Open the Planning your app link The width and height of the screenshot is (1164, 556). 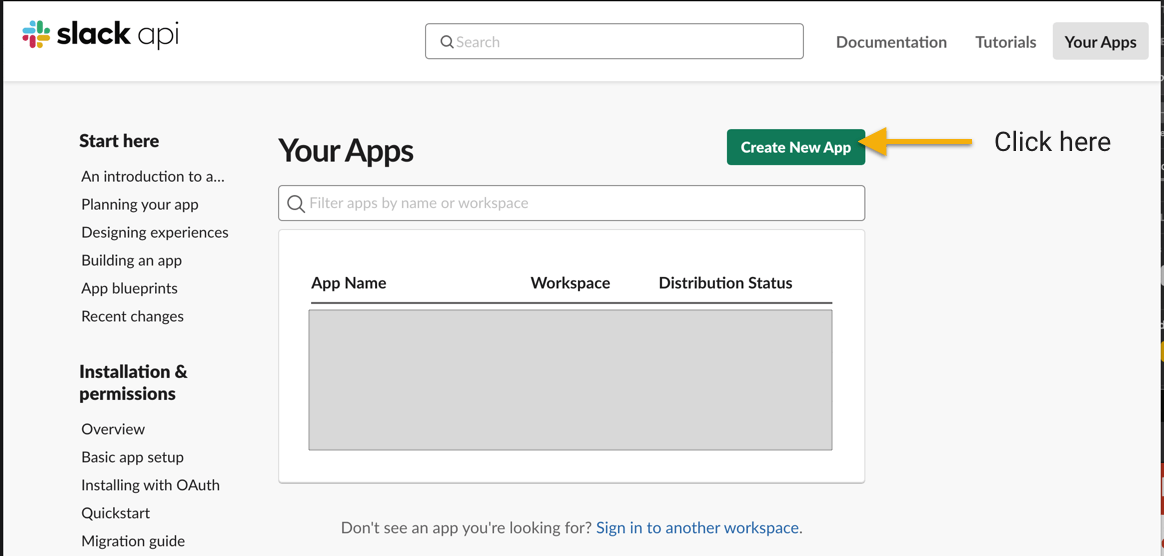click(x=140, y=205)
